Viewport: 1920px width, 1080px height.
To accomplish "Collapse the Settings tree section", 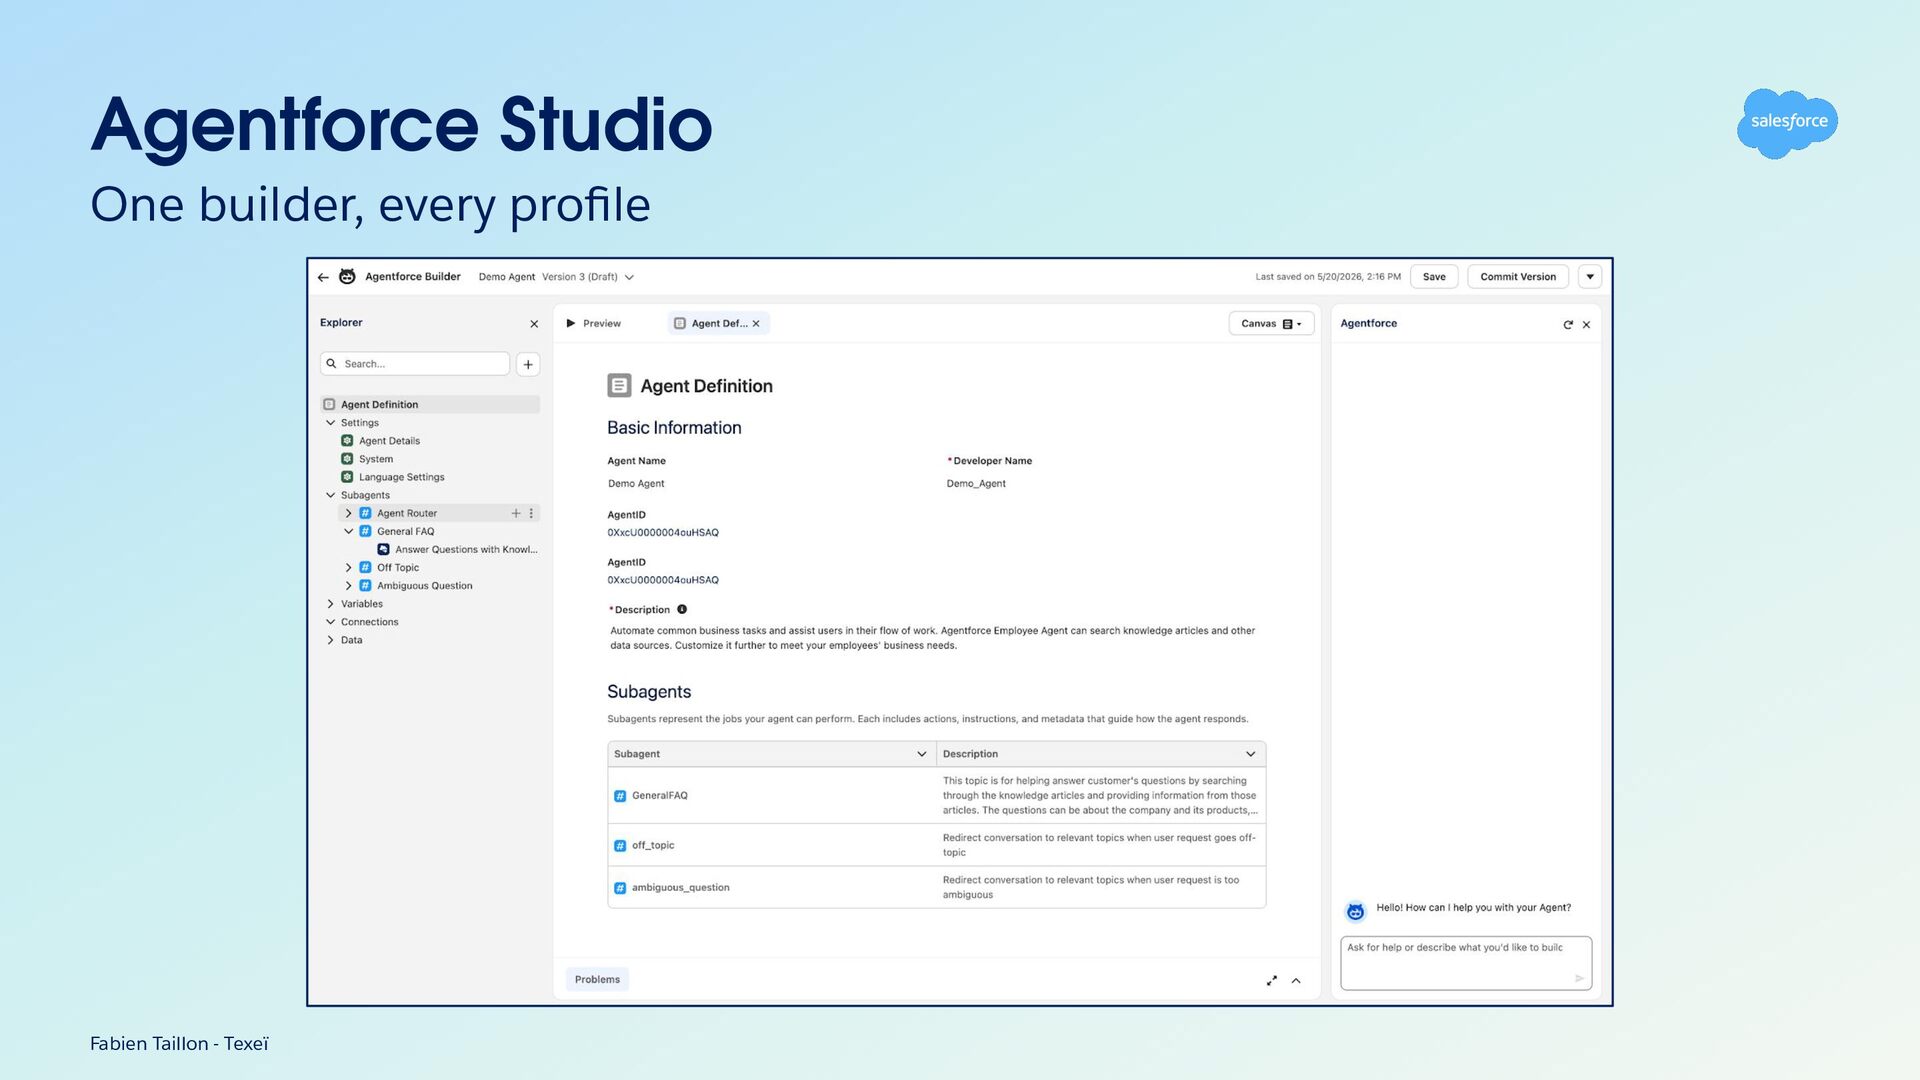I will coord(331,422).
